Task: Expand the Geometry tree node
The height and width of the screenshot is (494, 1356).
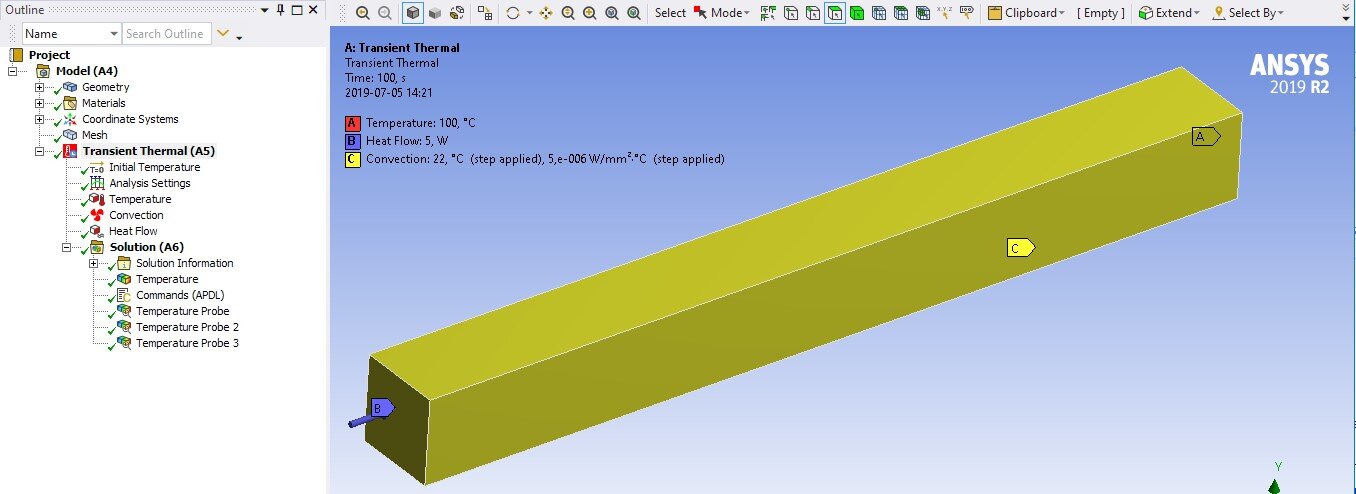Action: click(x=40, y=87)
